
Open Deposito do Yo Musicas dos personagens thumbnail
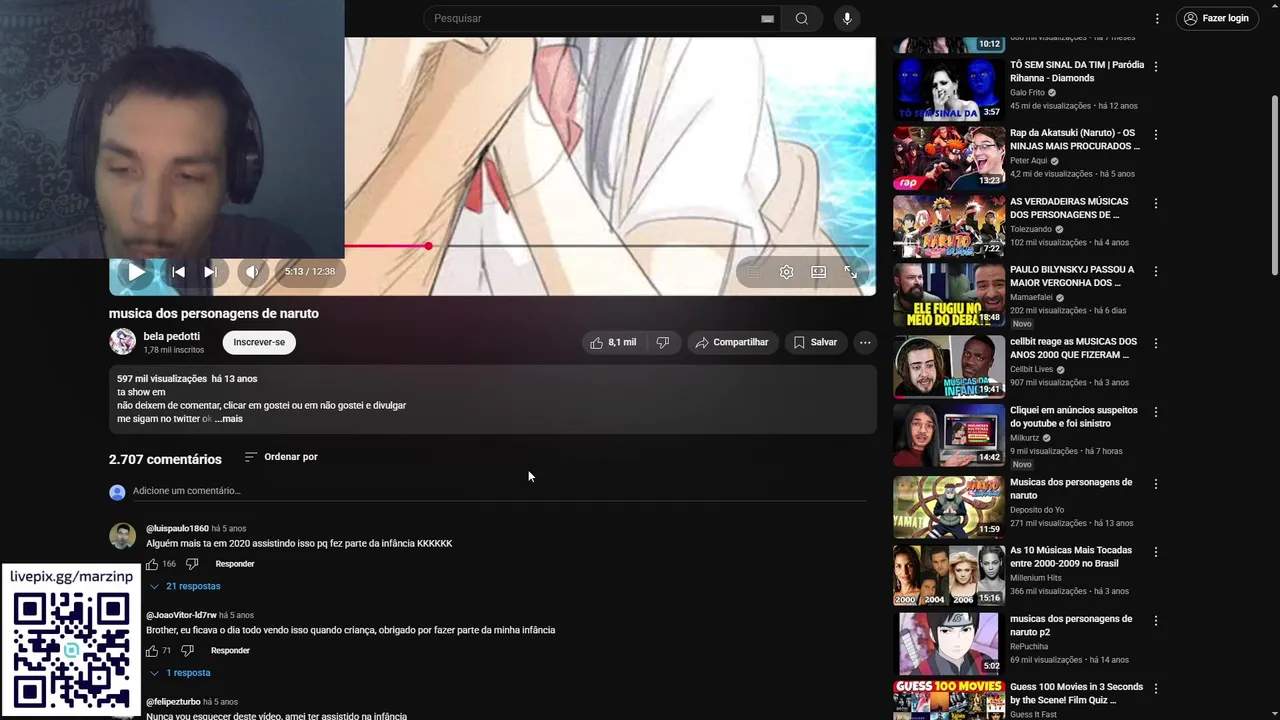point(949,507)
